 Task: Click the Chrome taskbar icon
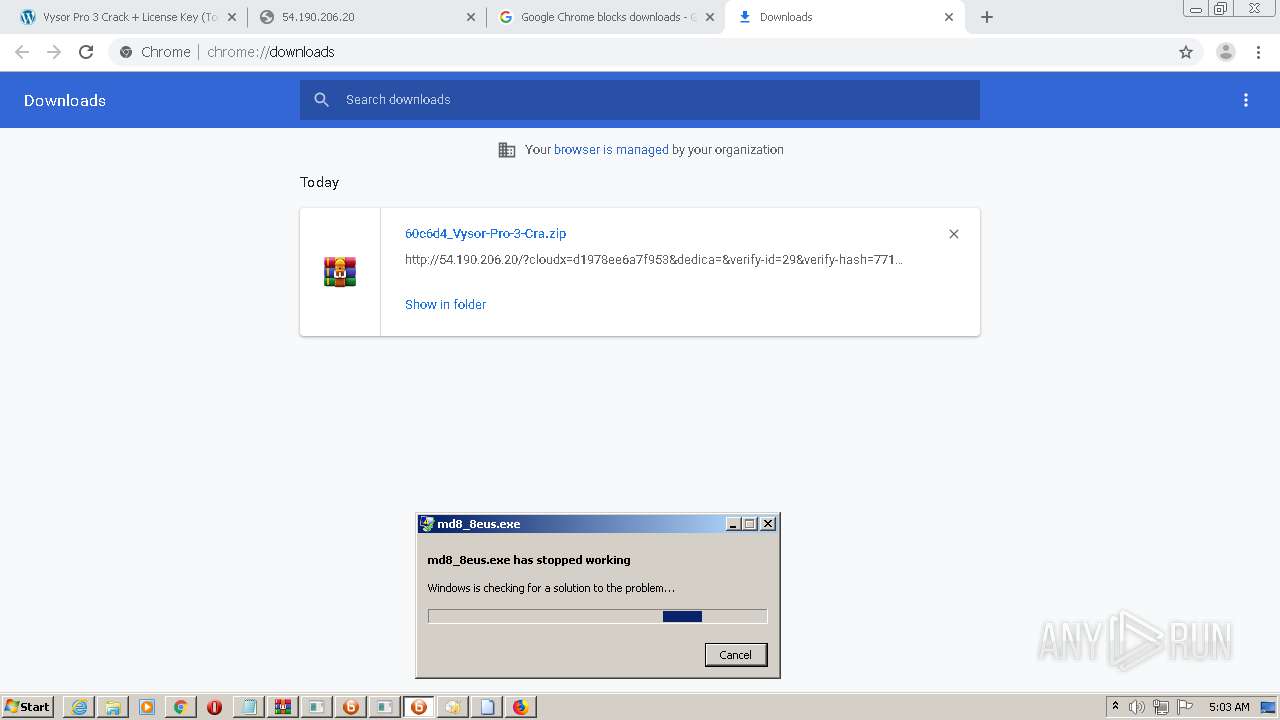[x=181, y=707]
